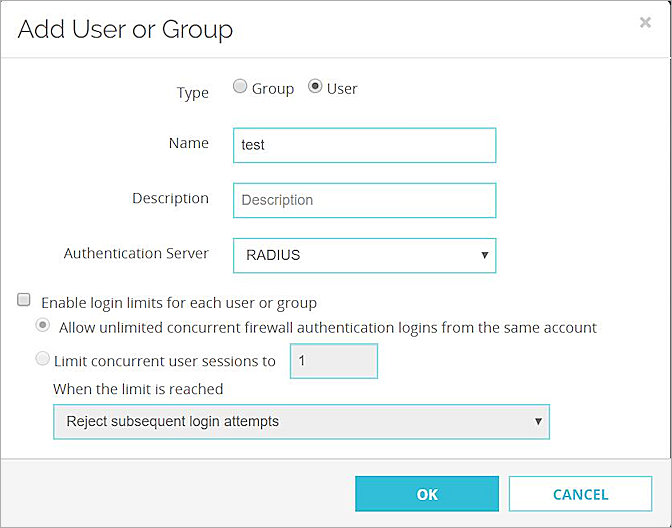The image size is (672, 528).
Task: Select Limit concurrent user sessions radio
Action: [x=43, y=359]
